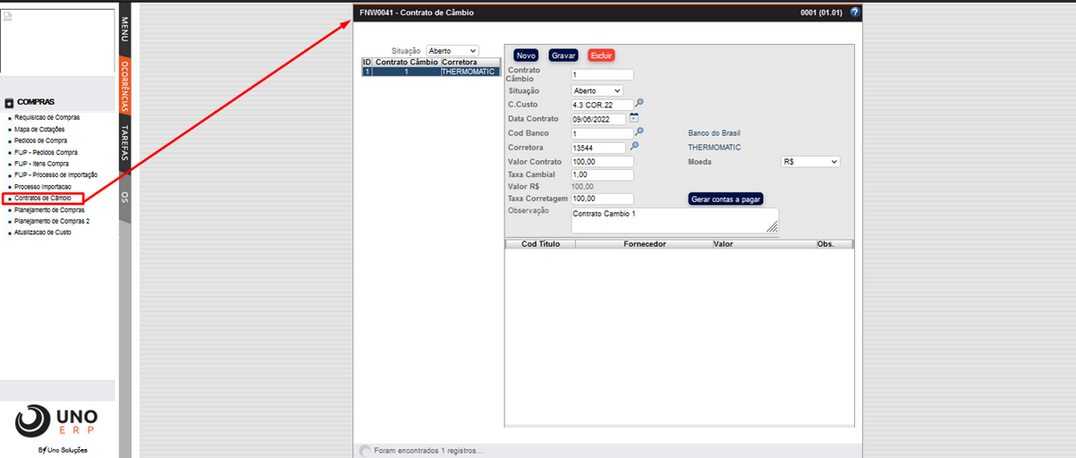Screen dimensions: 1076x458
Task: Open the Moeda currency dropdown
Action: [810, 161]
